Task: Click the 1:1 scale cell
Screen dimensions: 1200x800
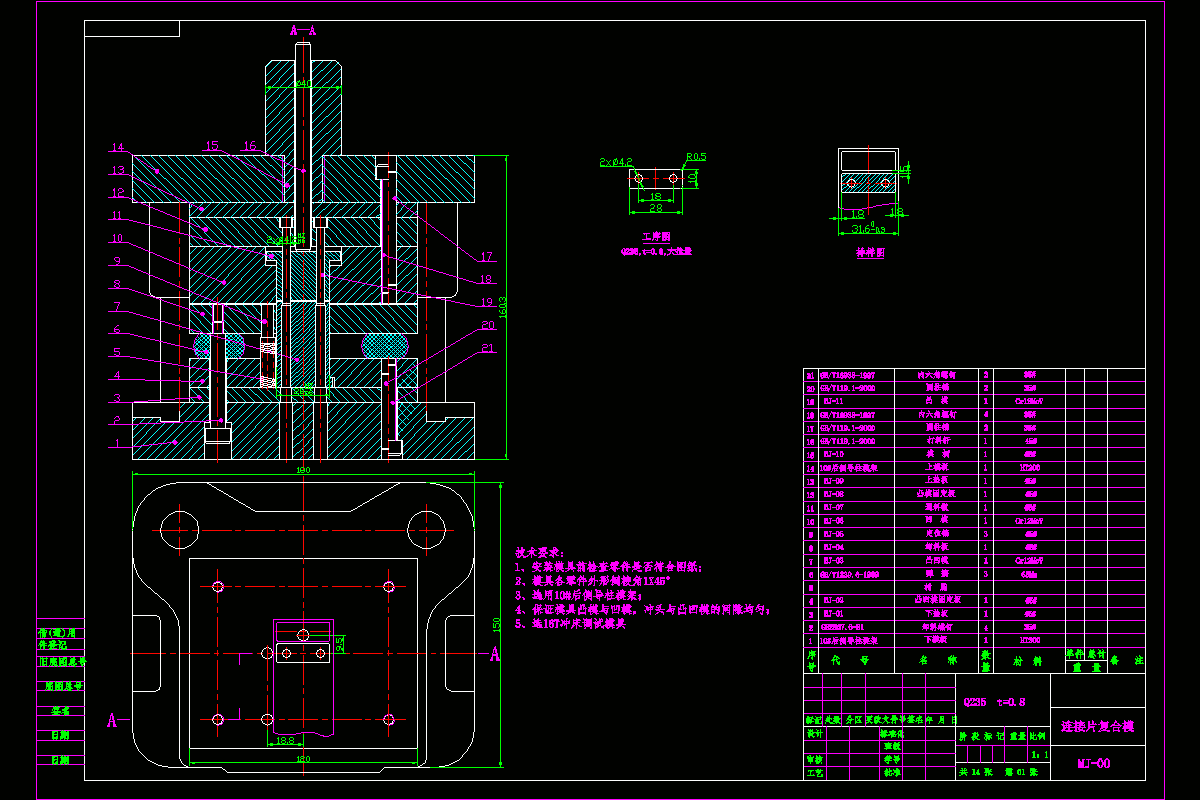Action: pos(1040,755)
